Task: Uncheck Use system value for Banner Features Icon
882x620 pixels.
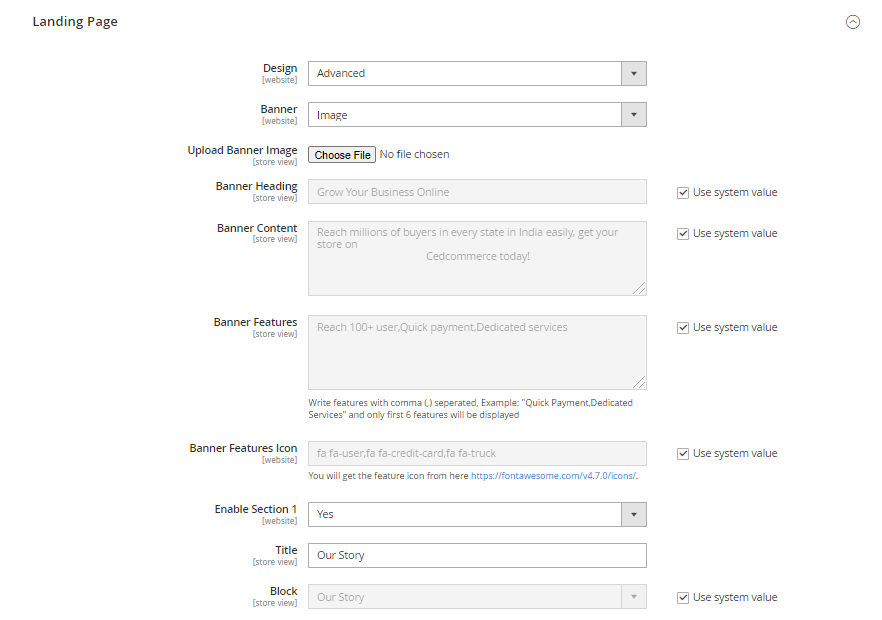Action: 683,454
